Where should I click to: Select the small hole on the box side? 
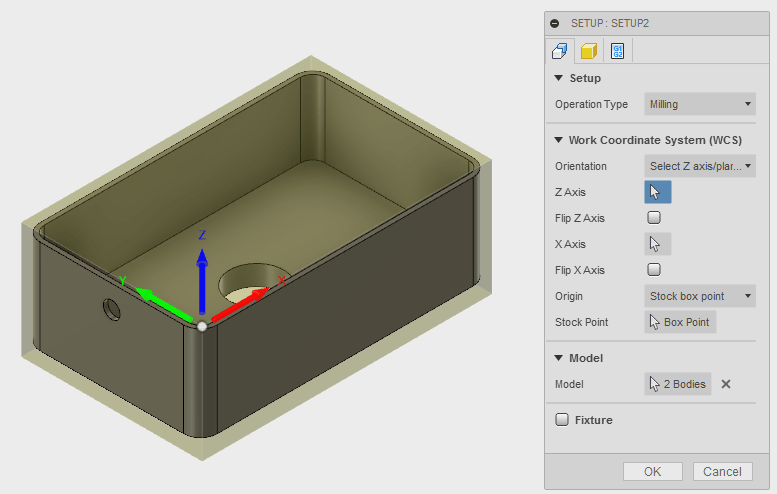(112, 309)
